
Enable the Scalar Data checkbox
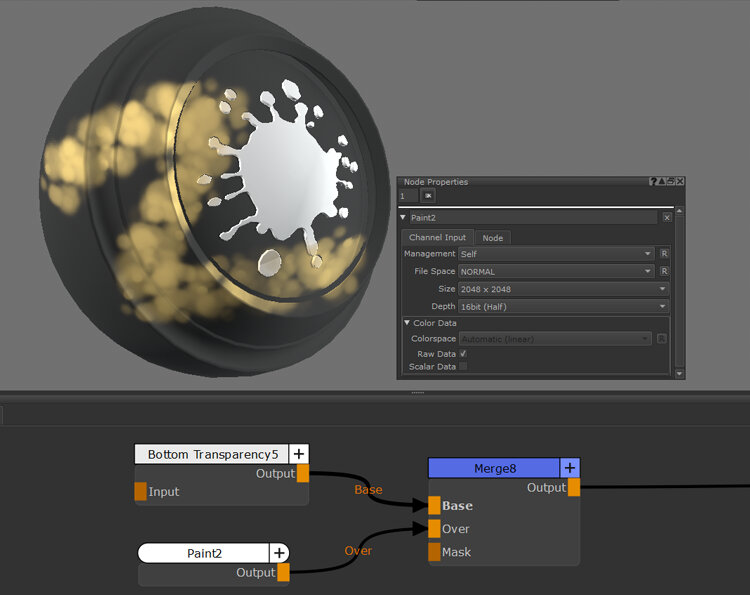(462, 367)
